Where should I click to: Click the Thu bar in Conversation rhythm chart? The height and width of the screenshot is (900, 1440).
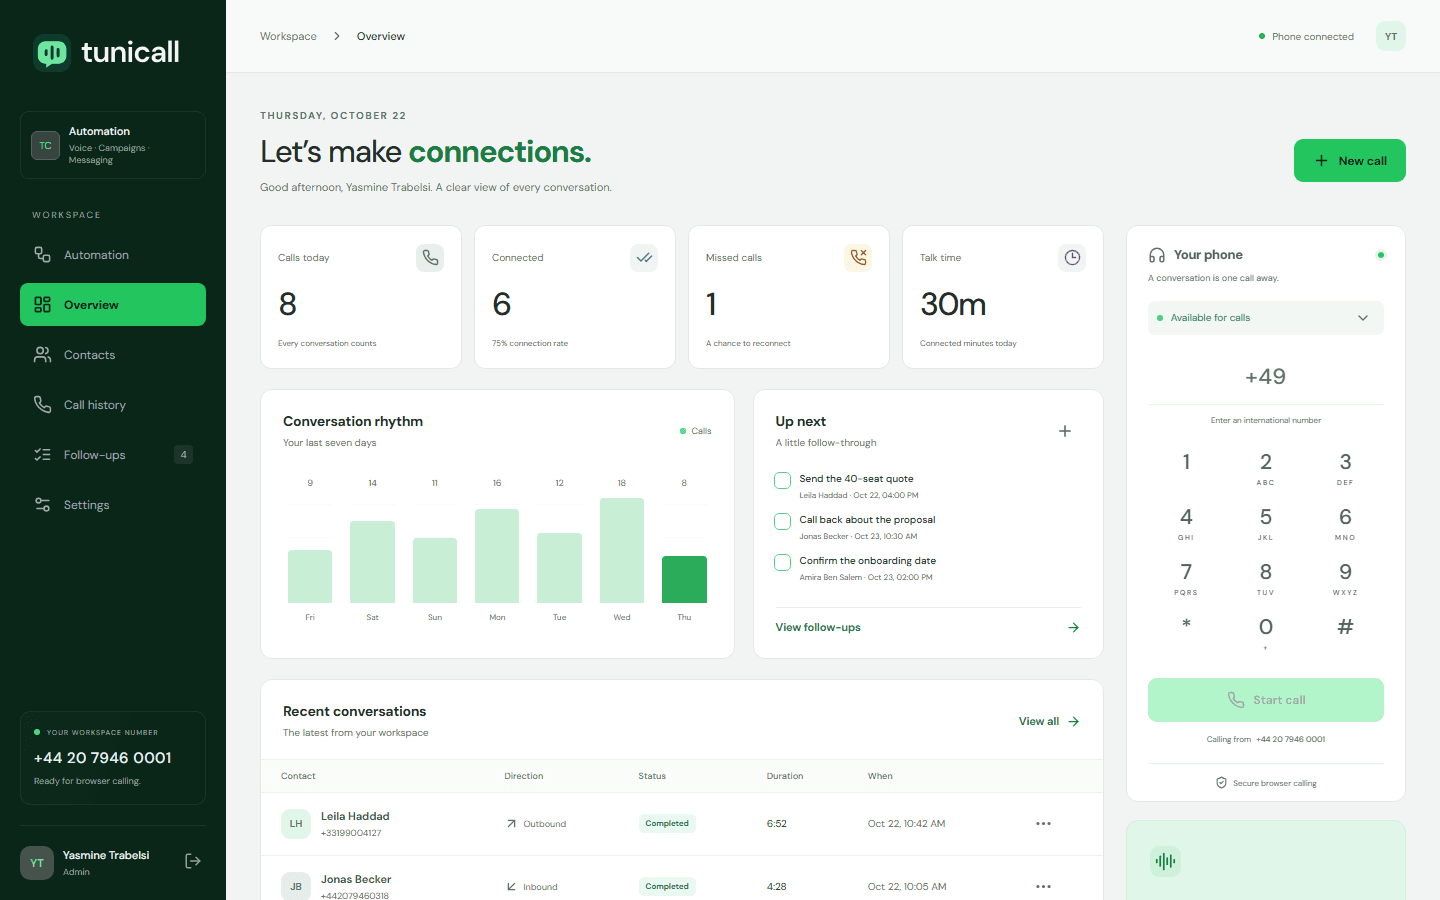click(684, 579)
